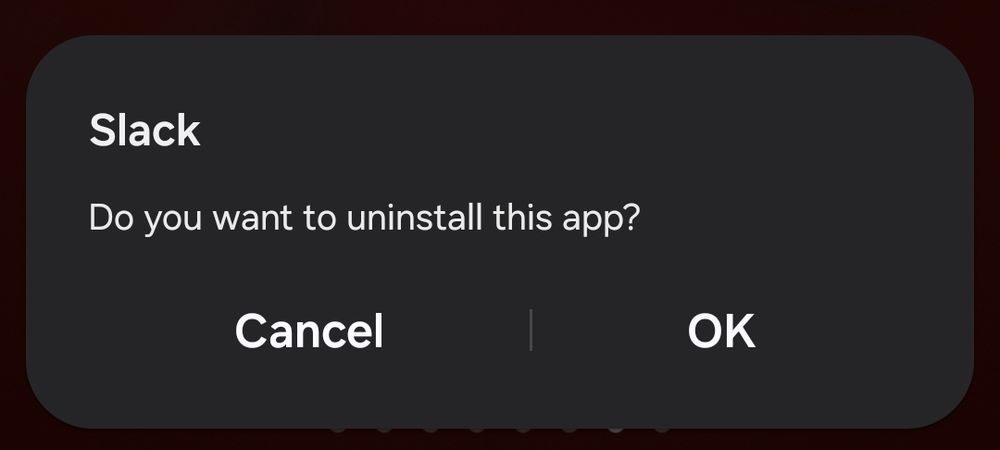Cancel the Slack uninstall dialog
This screenshot has width=1000, height=450.
(x=309, y=331)
